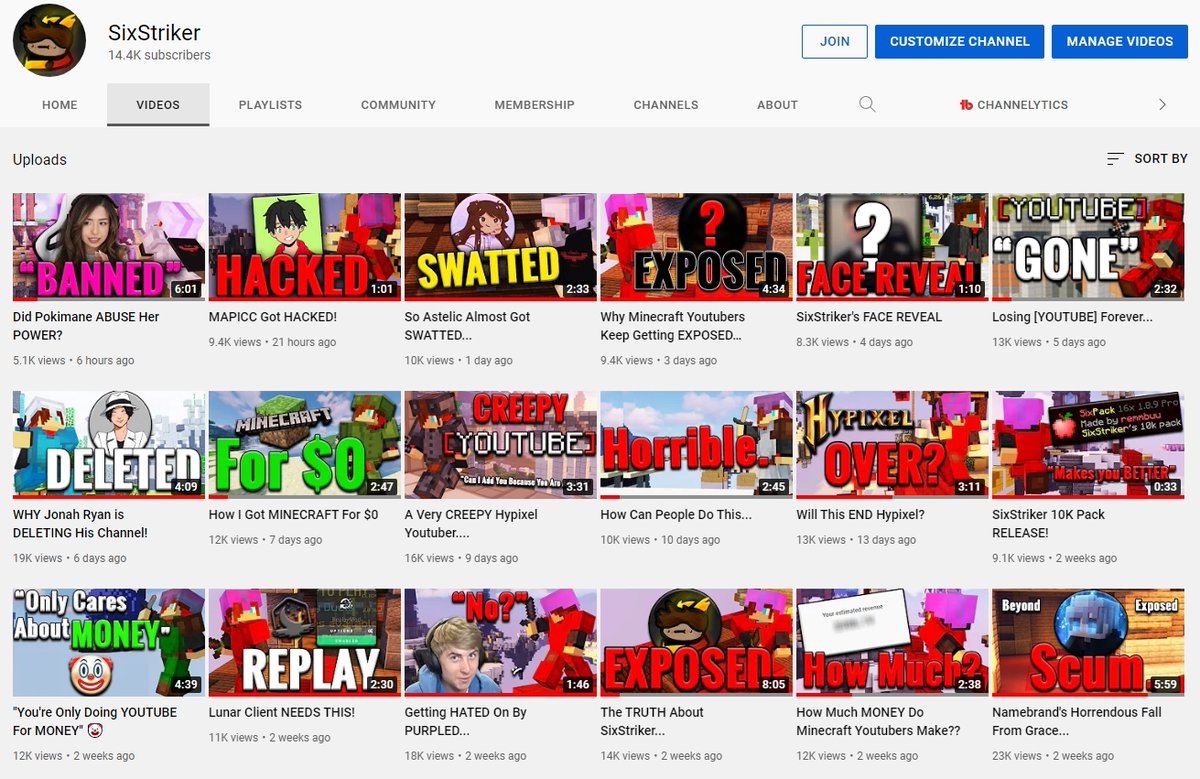Click title 'Why Minecraft Youtubers Keep Getting EXPOSED'
The width and height of the screenshot is (1200, 779).
coord(673,326)
